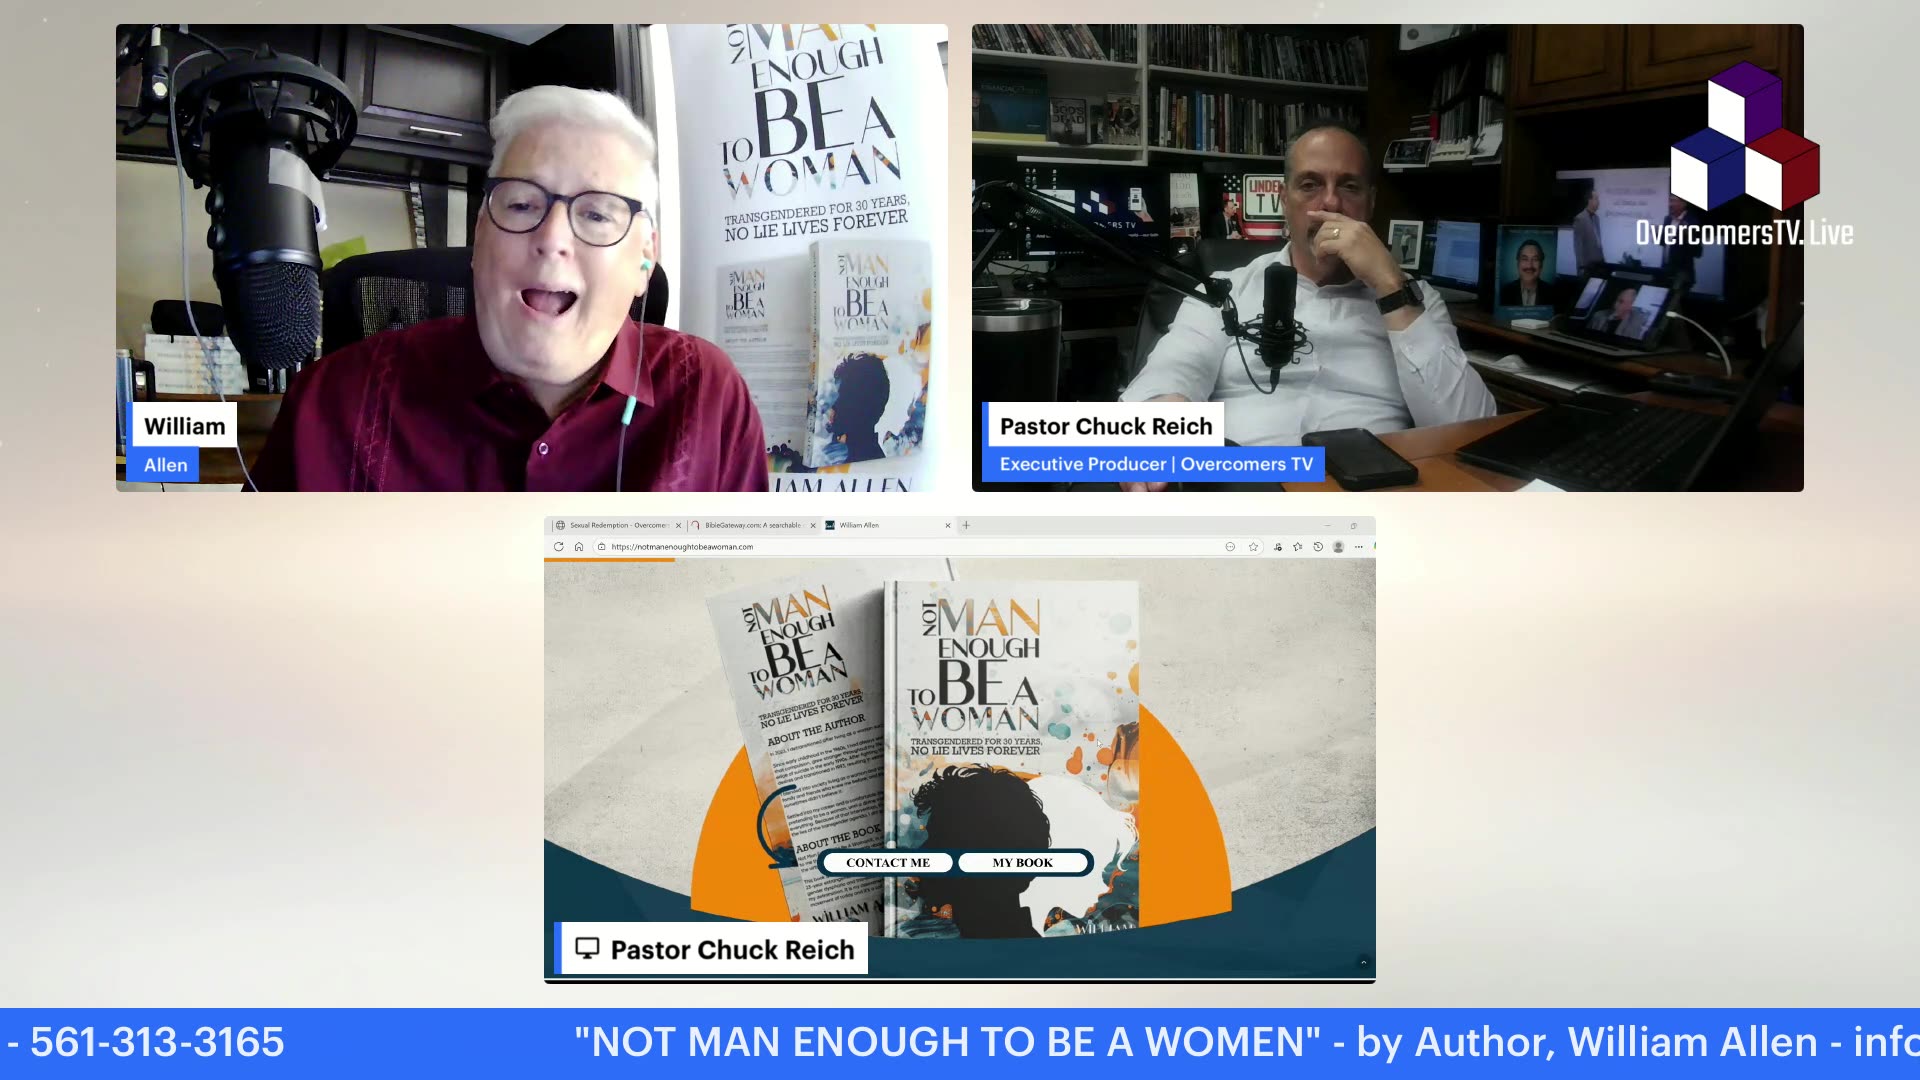Click the favorite star icon in address bar
Viewport: 1920px width, 1080px height.
point(1253,547)
